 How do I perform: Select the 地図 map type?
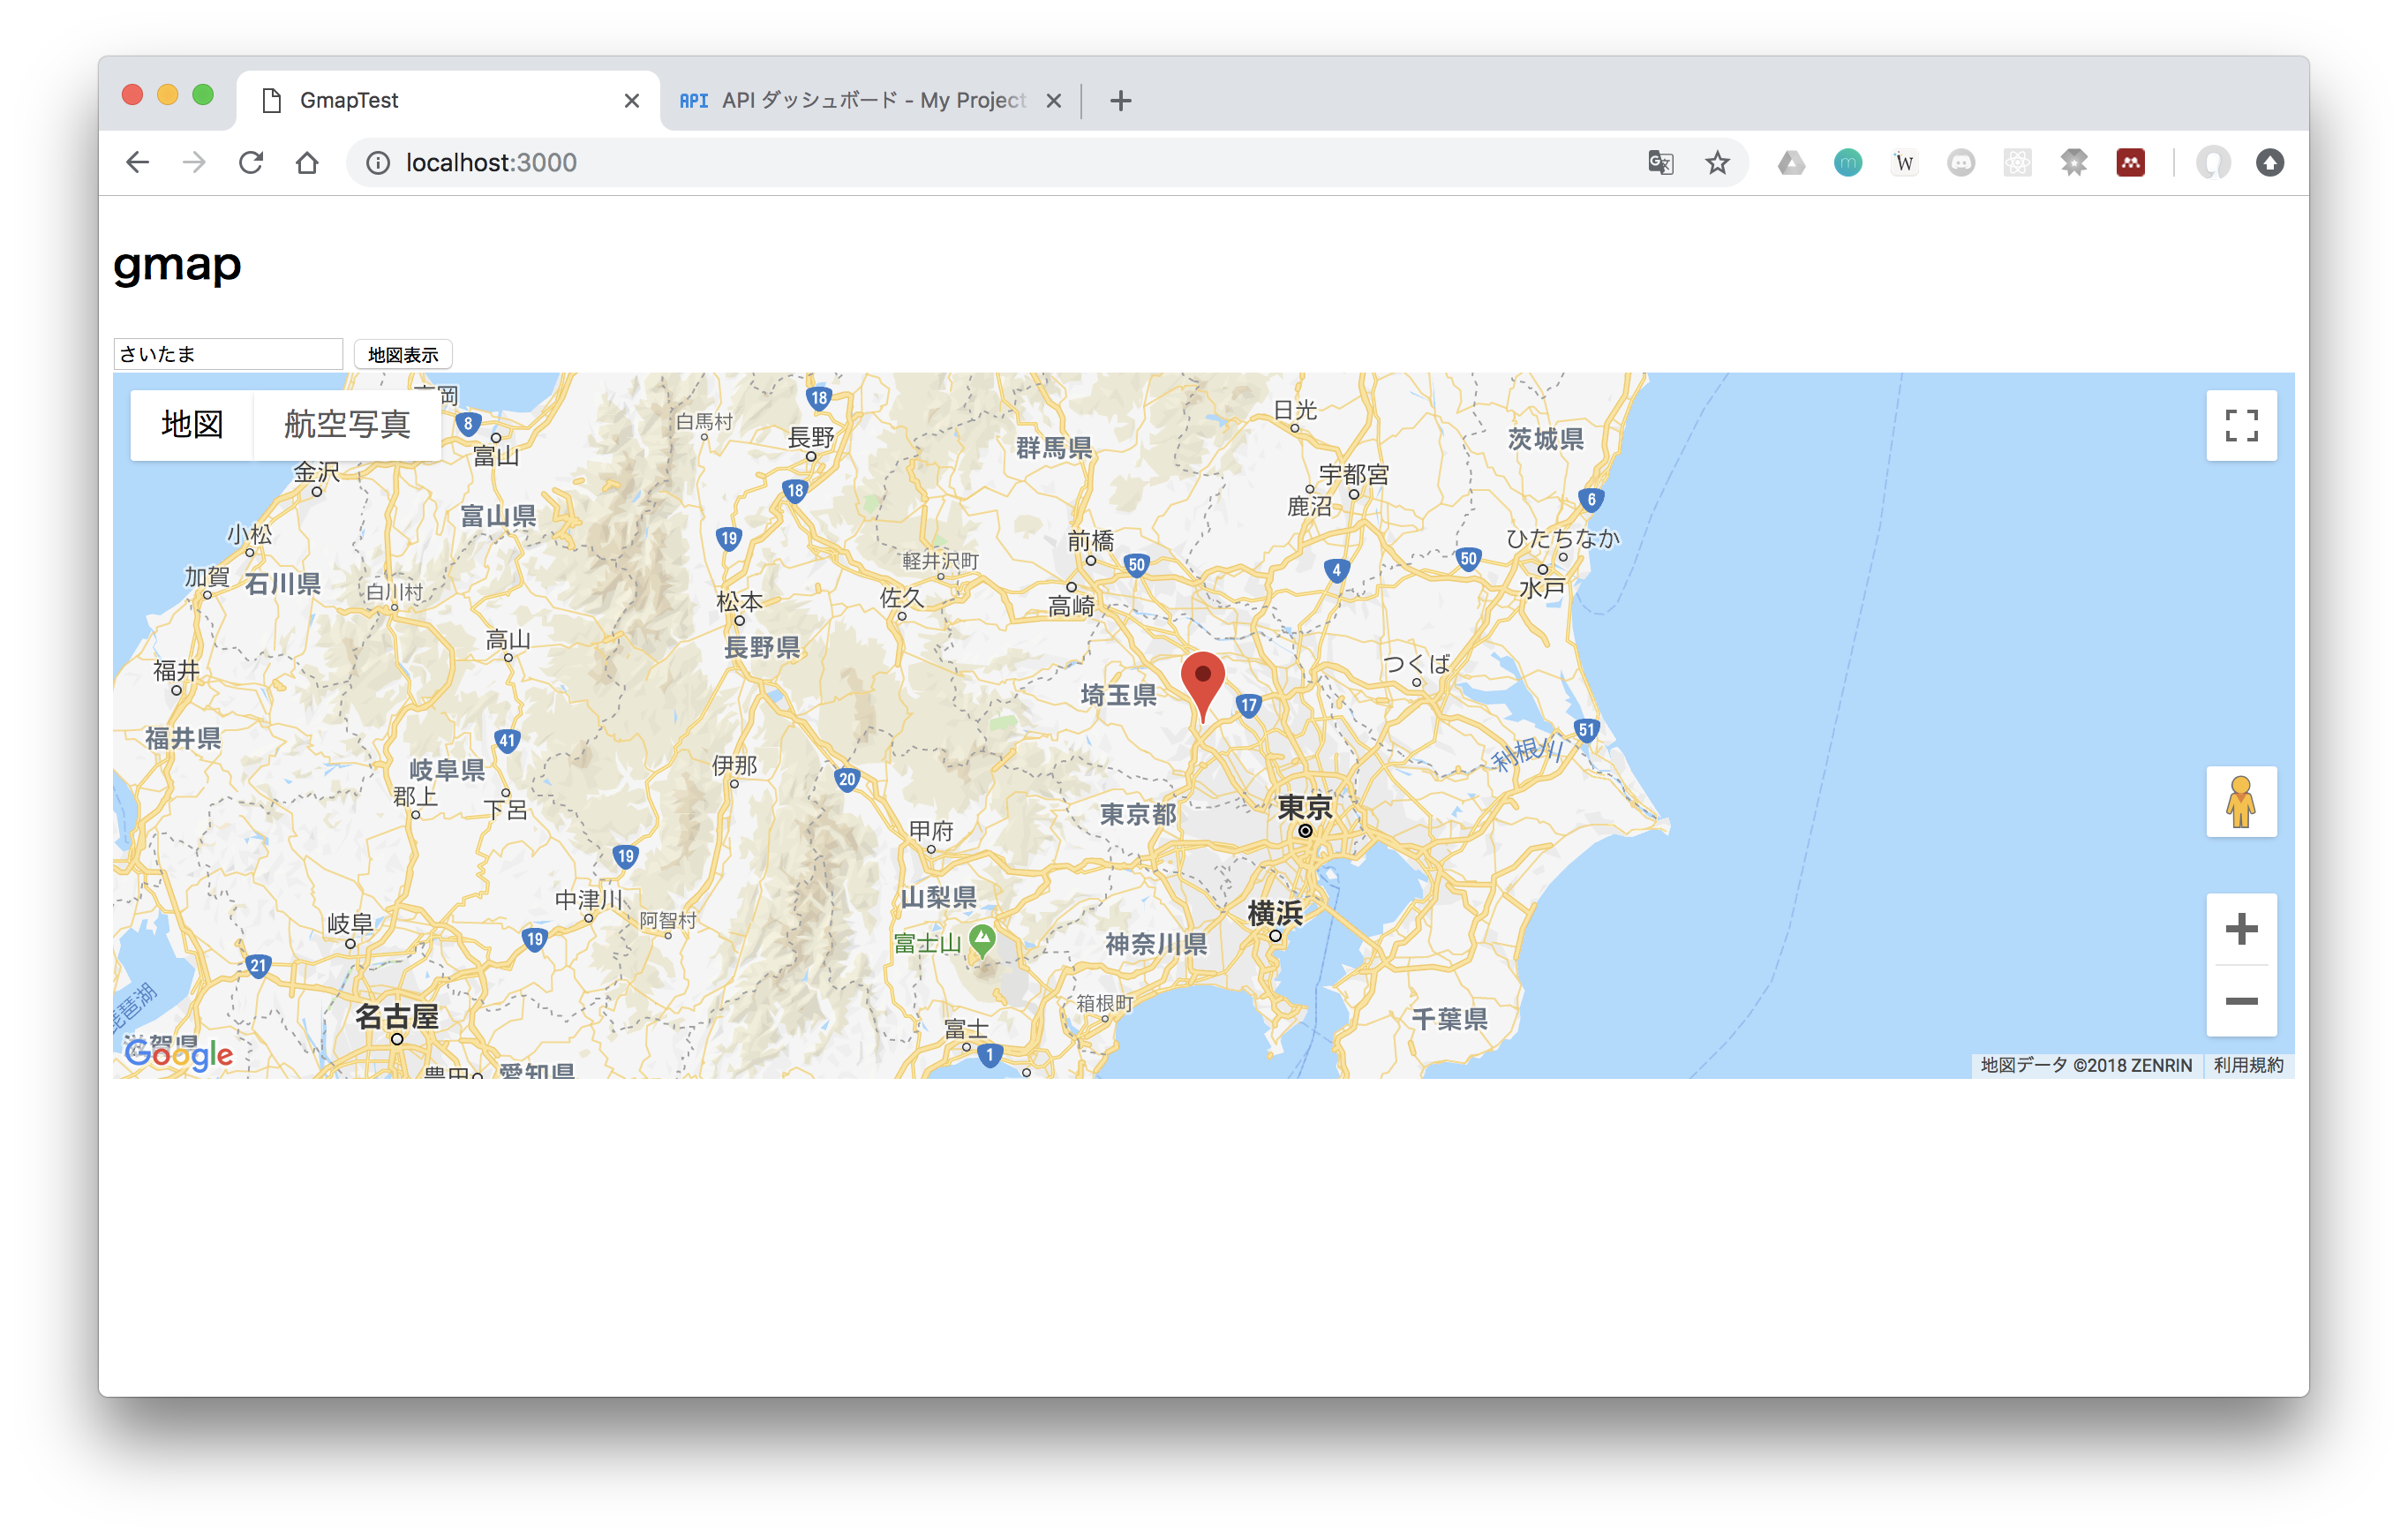click(x=192, y=425)
